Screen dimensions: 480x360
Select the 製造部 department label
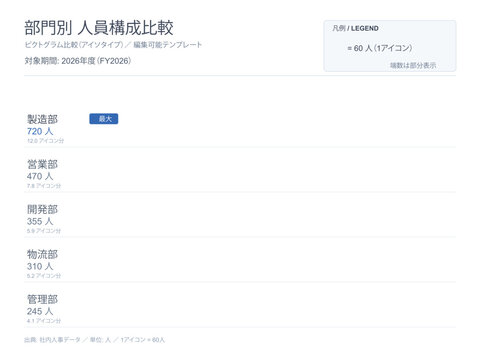tap(42, 119)
